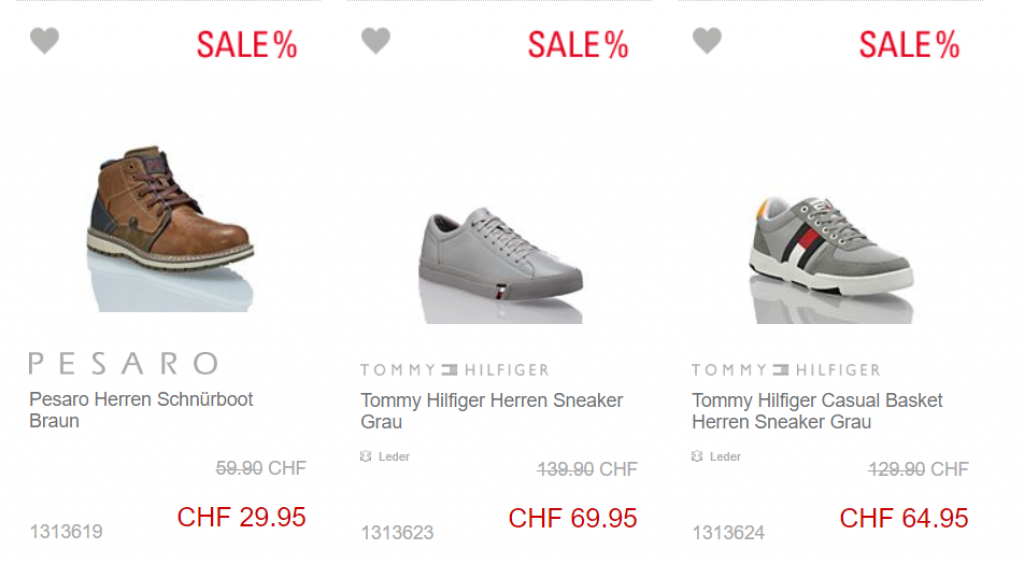Image resolution: width=1024 pixels, height=563 pixels.
Task: Click Tommy Hilfiger logo above Casual Basket
Action: (786, 370)
